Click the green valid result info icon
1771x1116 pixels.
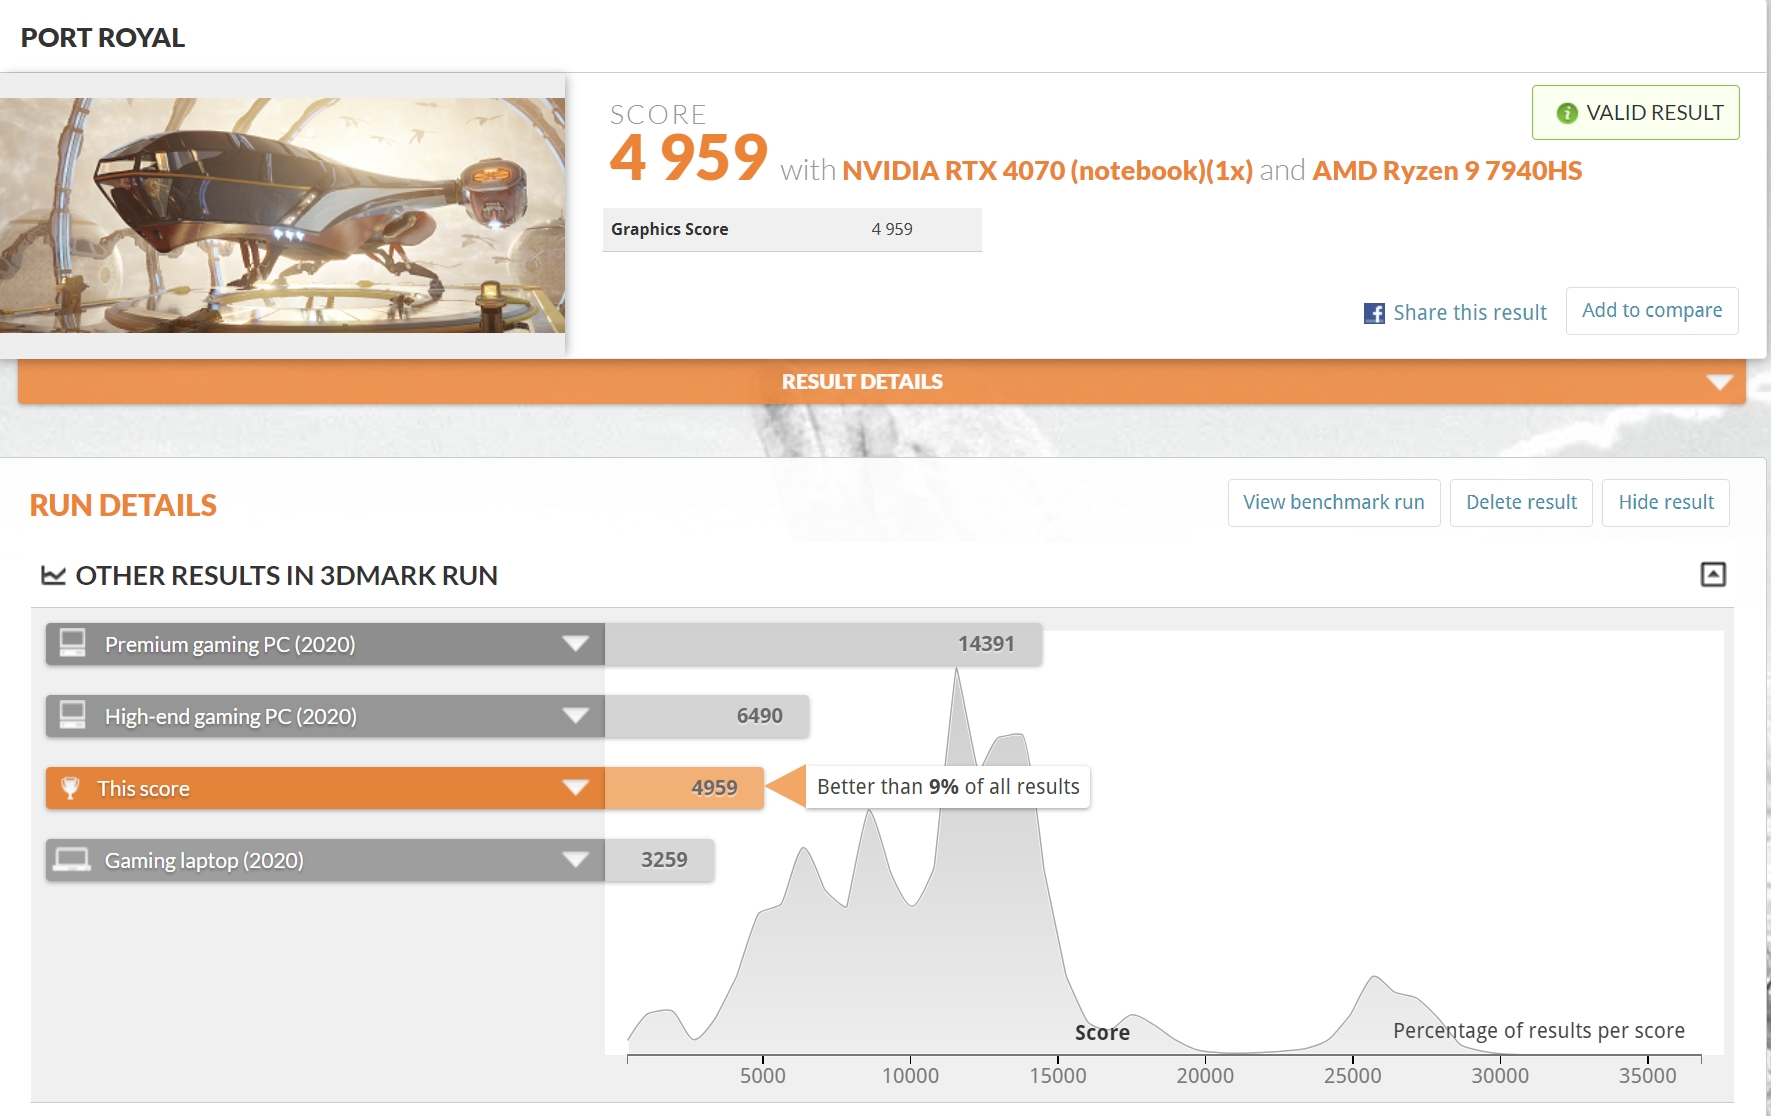[1566, 113]
